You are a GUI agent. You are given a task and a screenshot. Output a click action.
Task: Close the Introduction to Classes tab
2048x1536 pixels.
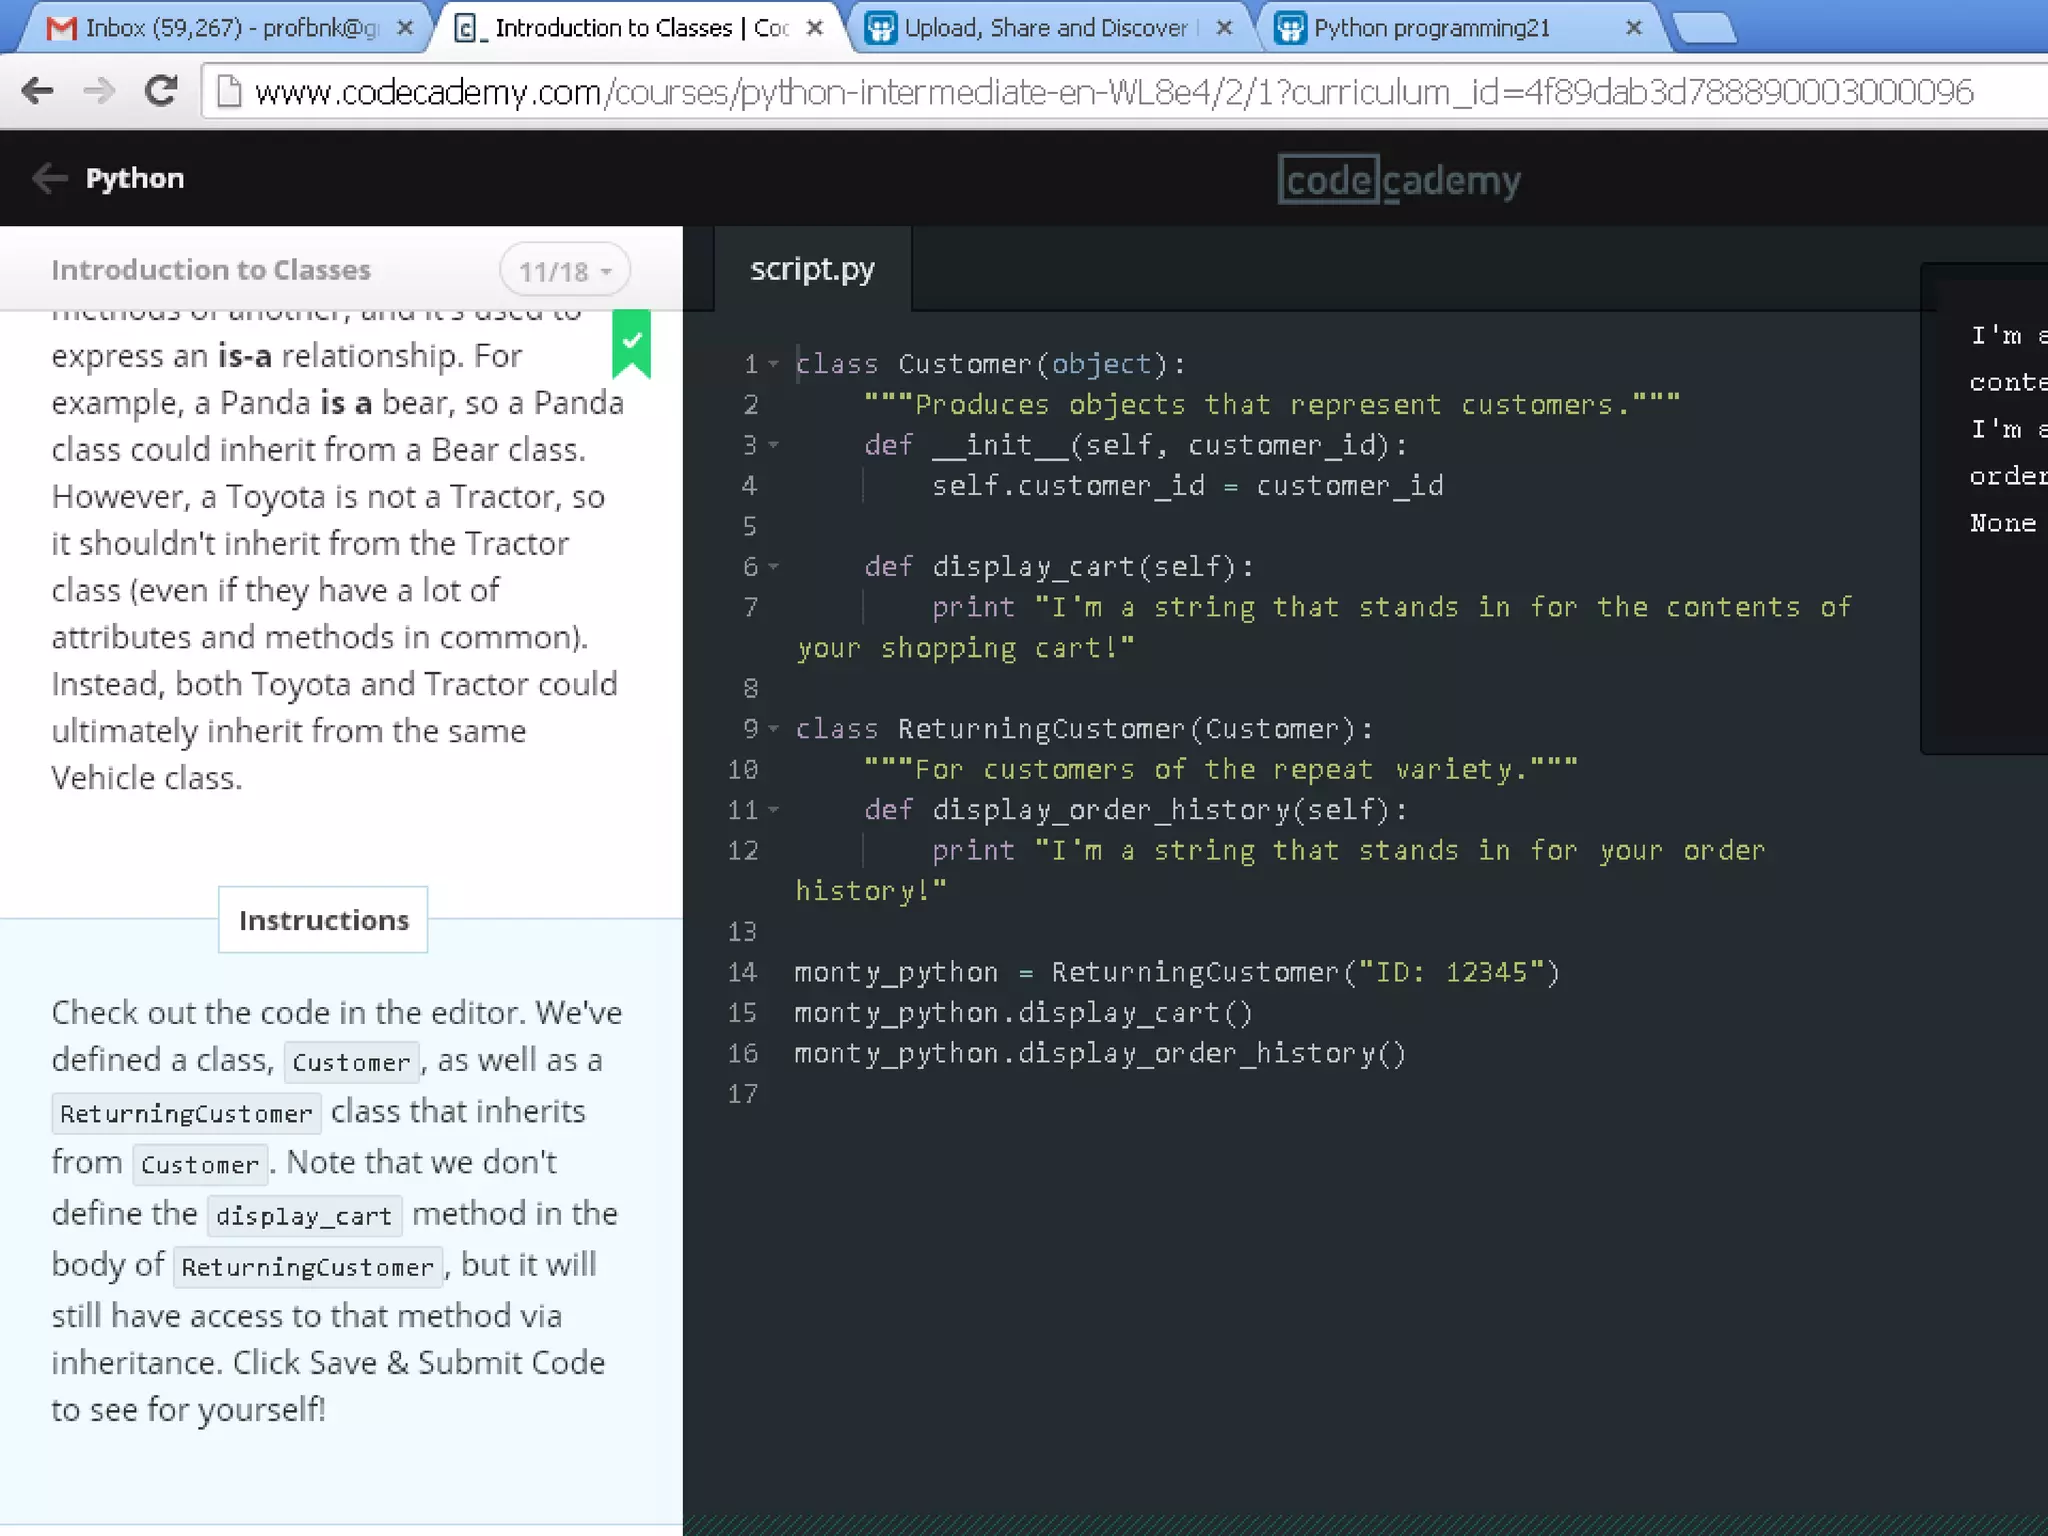[815, 28]
